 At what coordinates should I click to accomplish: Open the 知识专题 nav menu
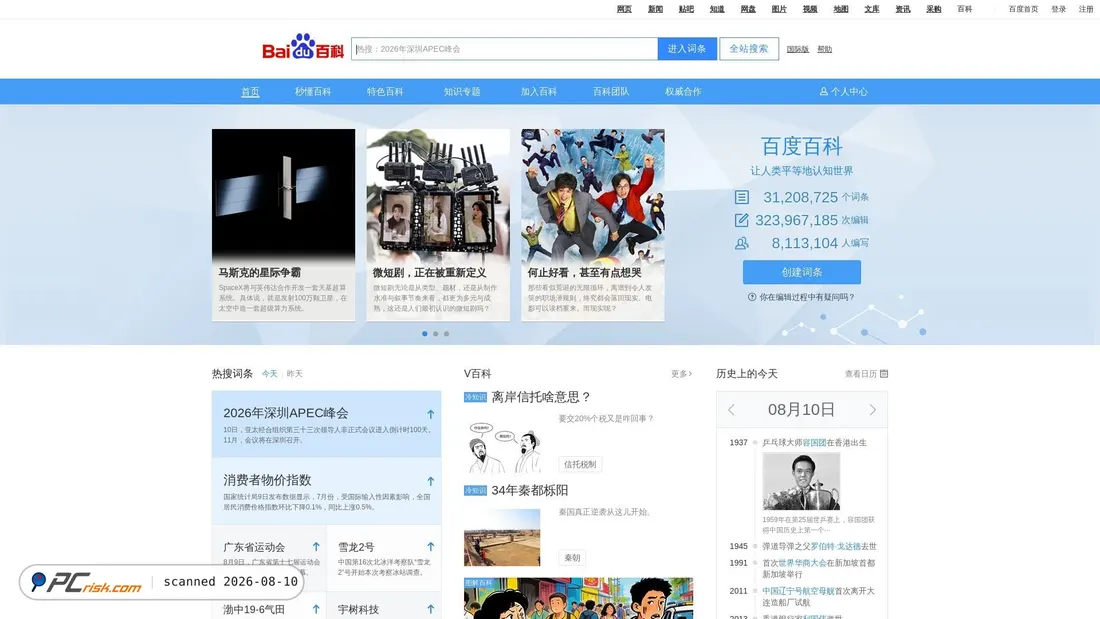(x=462, y=92)
